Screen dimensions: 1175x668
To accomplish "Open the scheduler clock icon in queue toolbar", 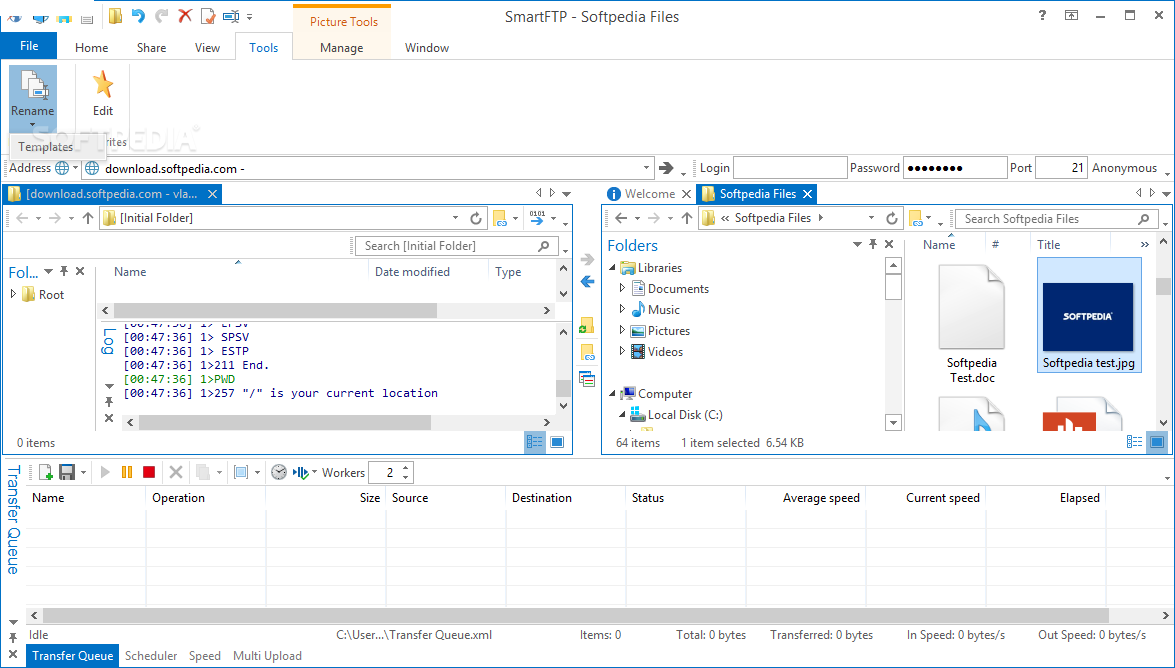I will (x=279, y=472).
